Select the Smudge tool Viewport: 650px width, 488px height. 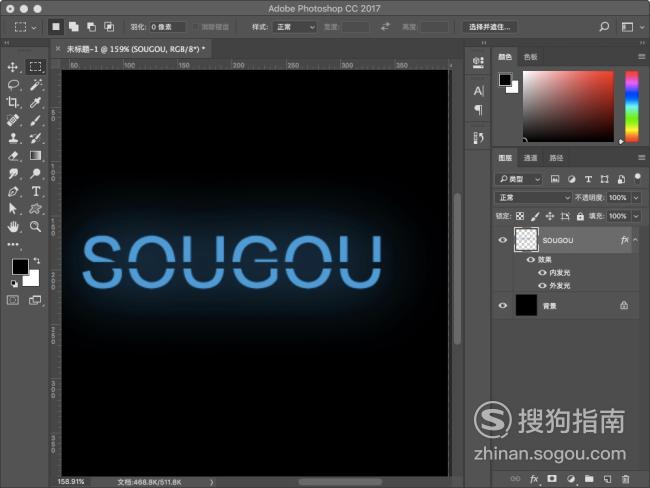click(x=13, y=174)
